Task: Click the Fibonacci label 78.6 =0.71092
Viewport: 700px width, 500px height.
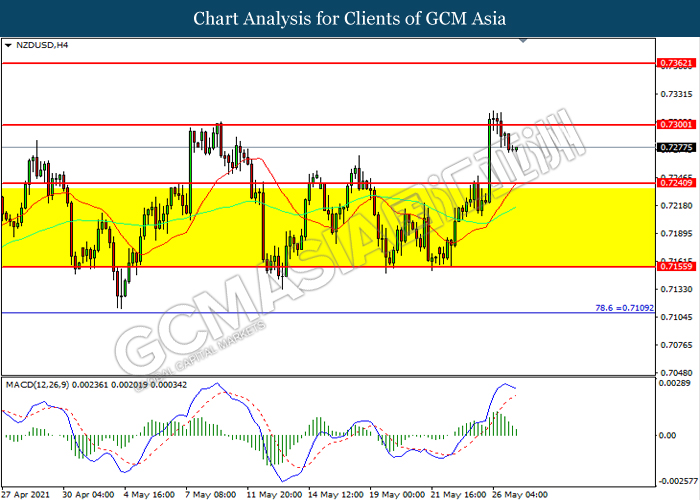Action: (625, 308)
